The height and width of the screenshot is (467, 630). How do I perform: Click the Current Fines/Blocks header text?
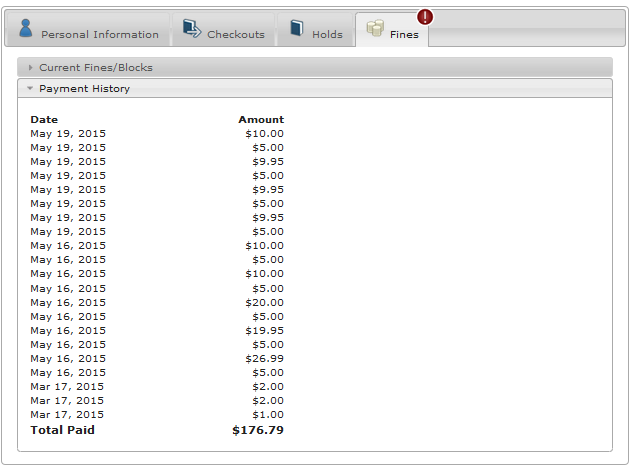coord(96,68)
